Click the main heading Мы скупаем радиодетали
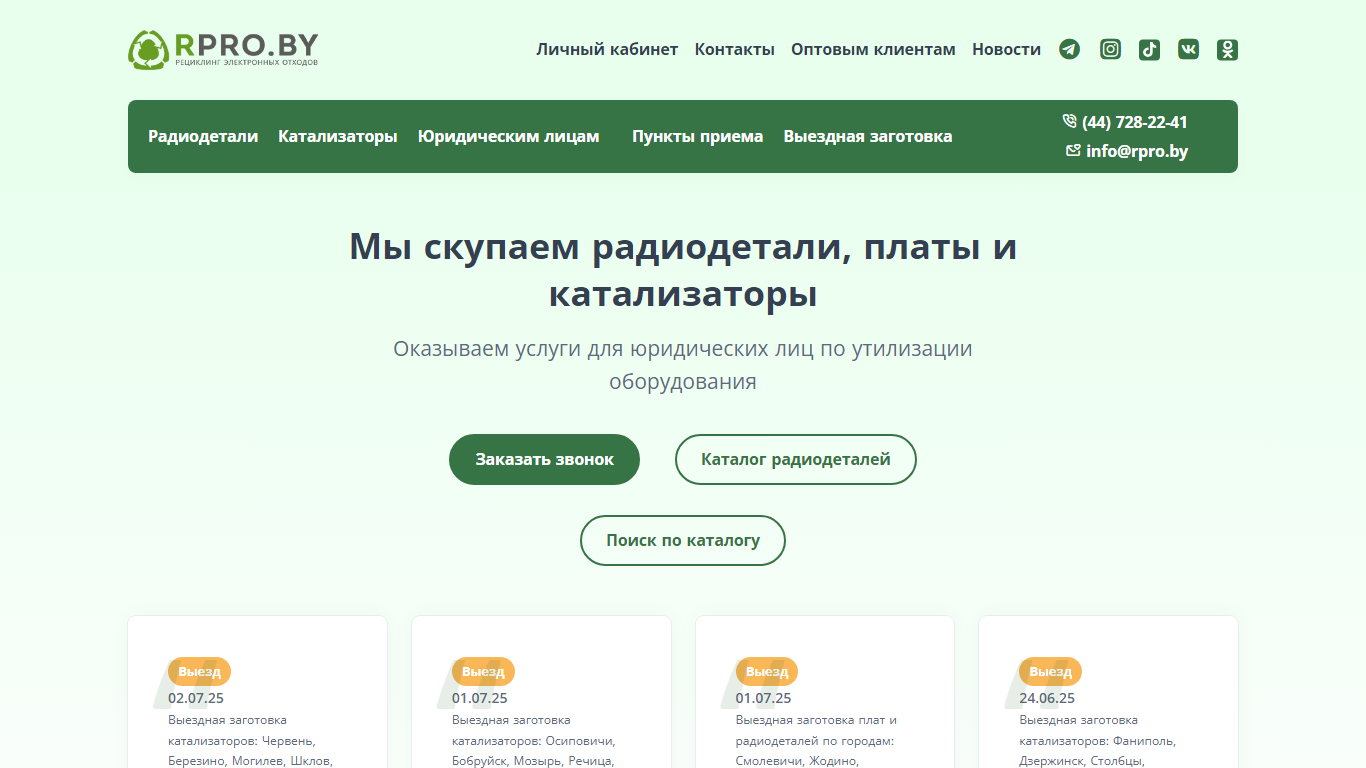Viewport: 1366px width, 768px height. click(683, 271)
